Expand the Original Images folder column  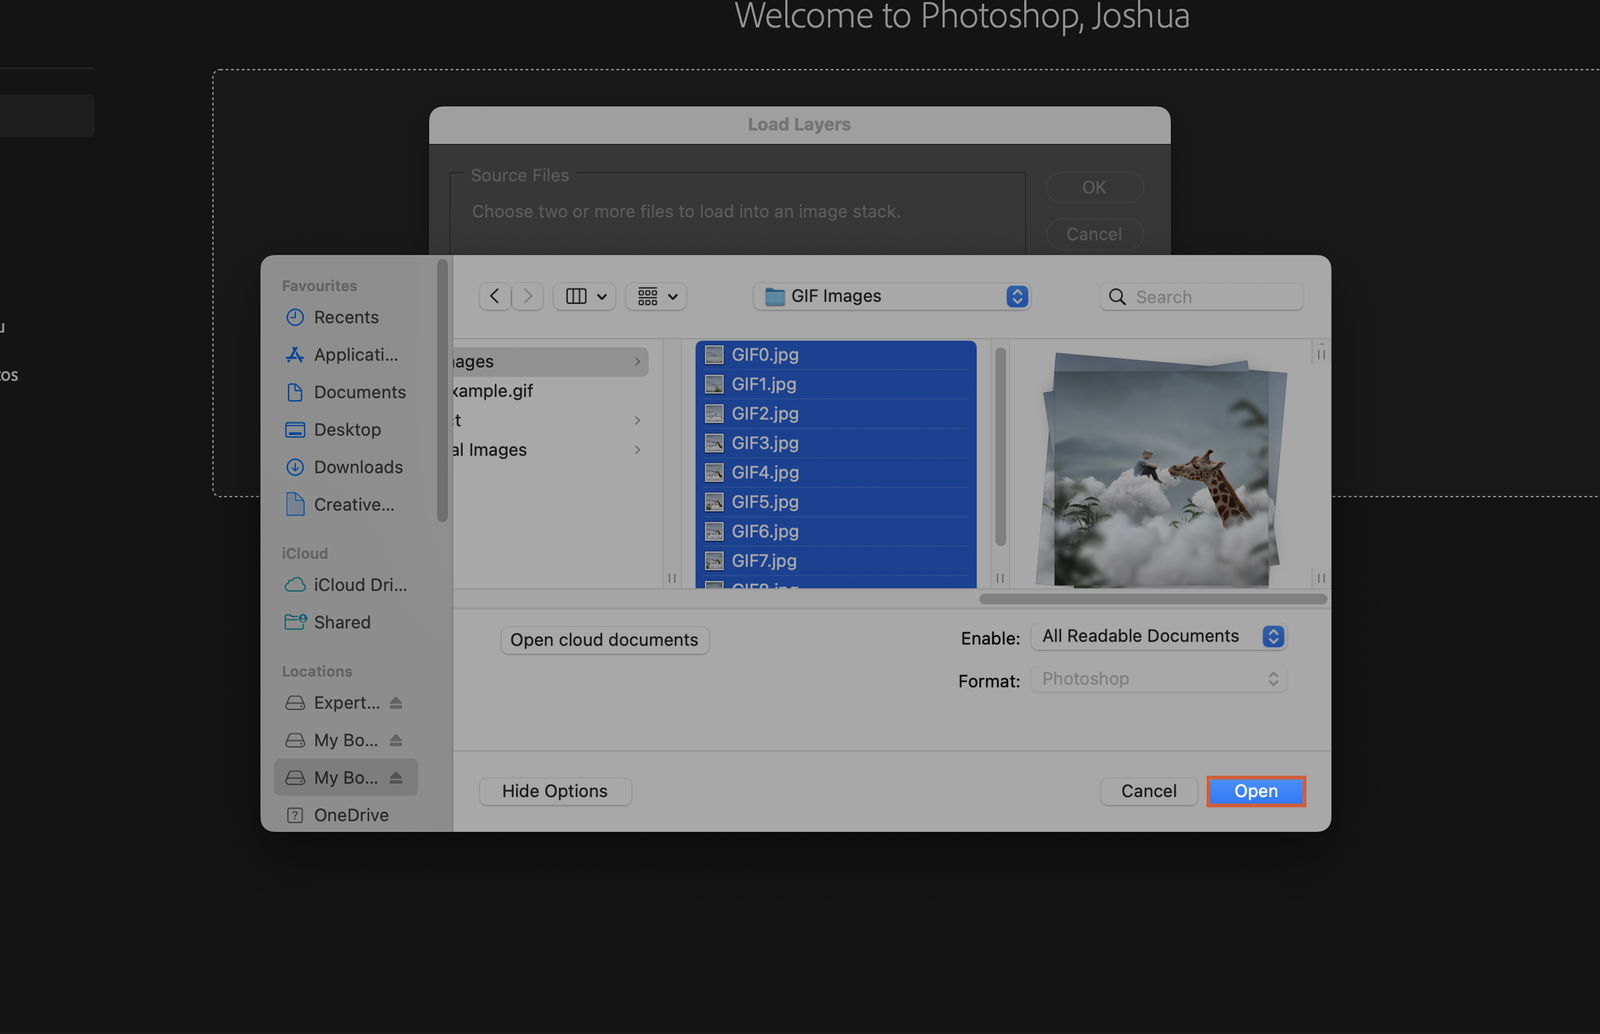click(x=638, y=450)
